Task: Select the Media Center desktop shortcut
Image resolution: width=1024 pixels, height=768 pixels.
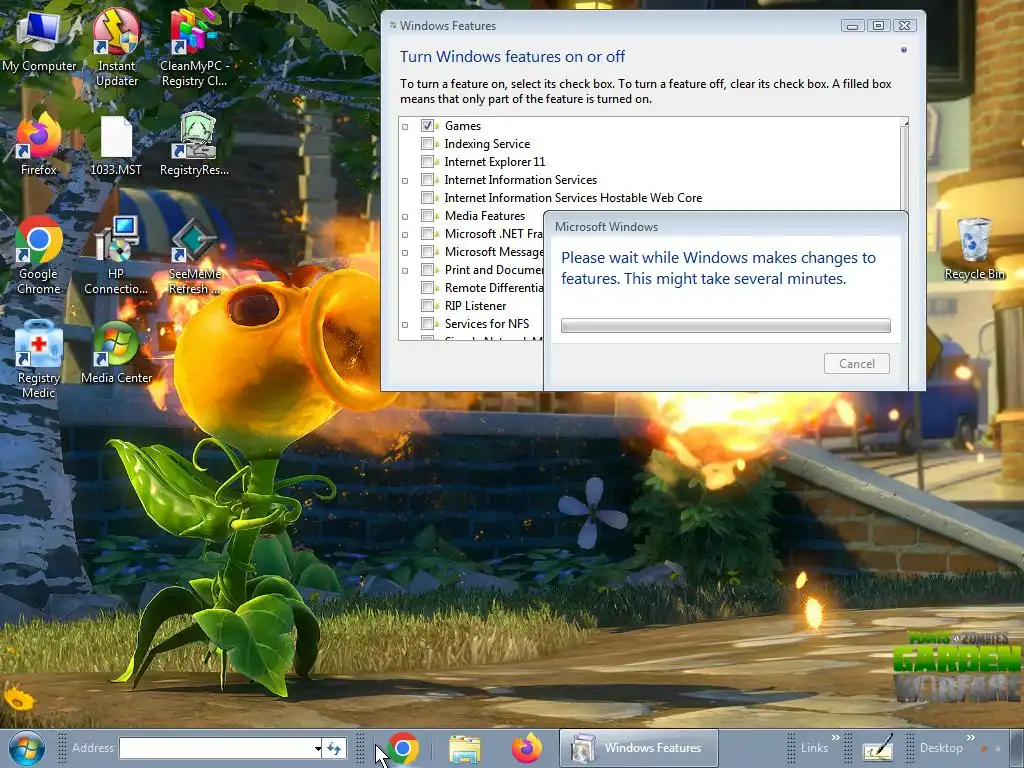Action: (x=116, y=353)
